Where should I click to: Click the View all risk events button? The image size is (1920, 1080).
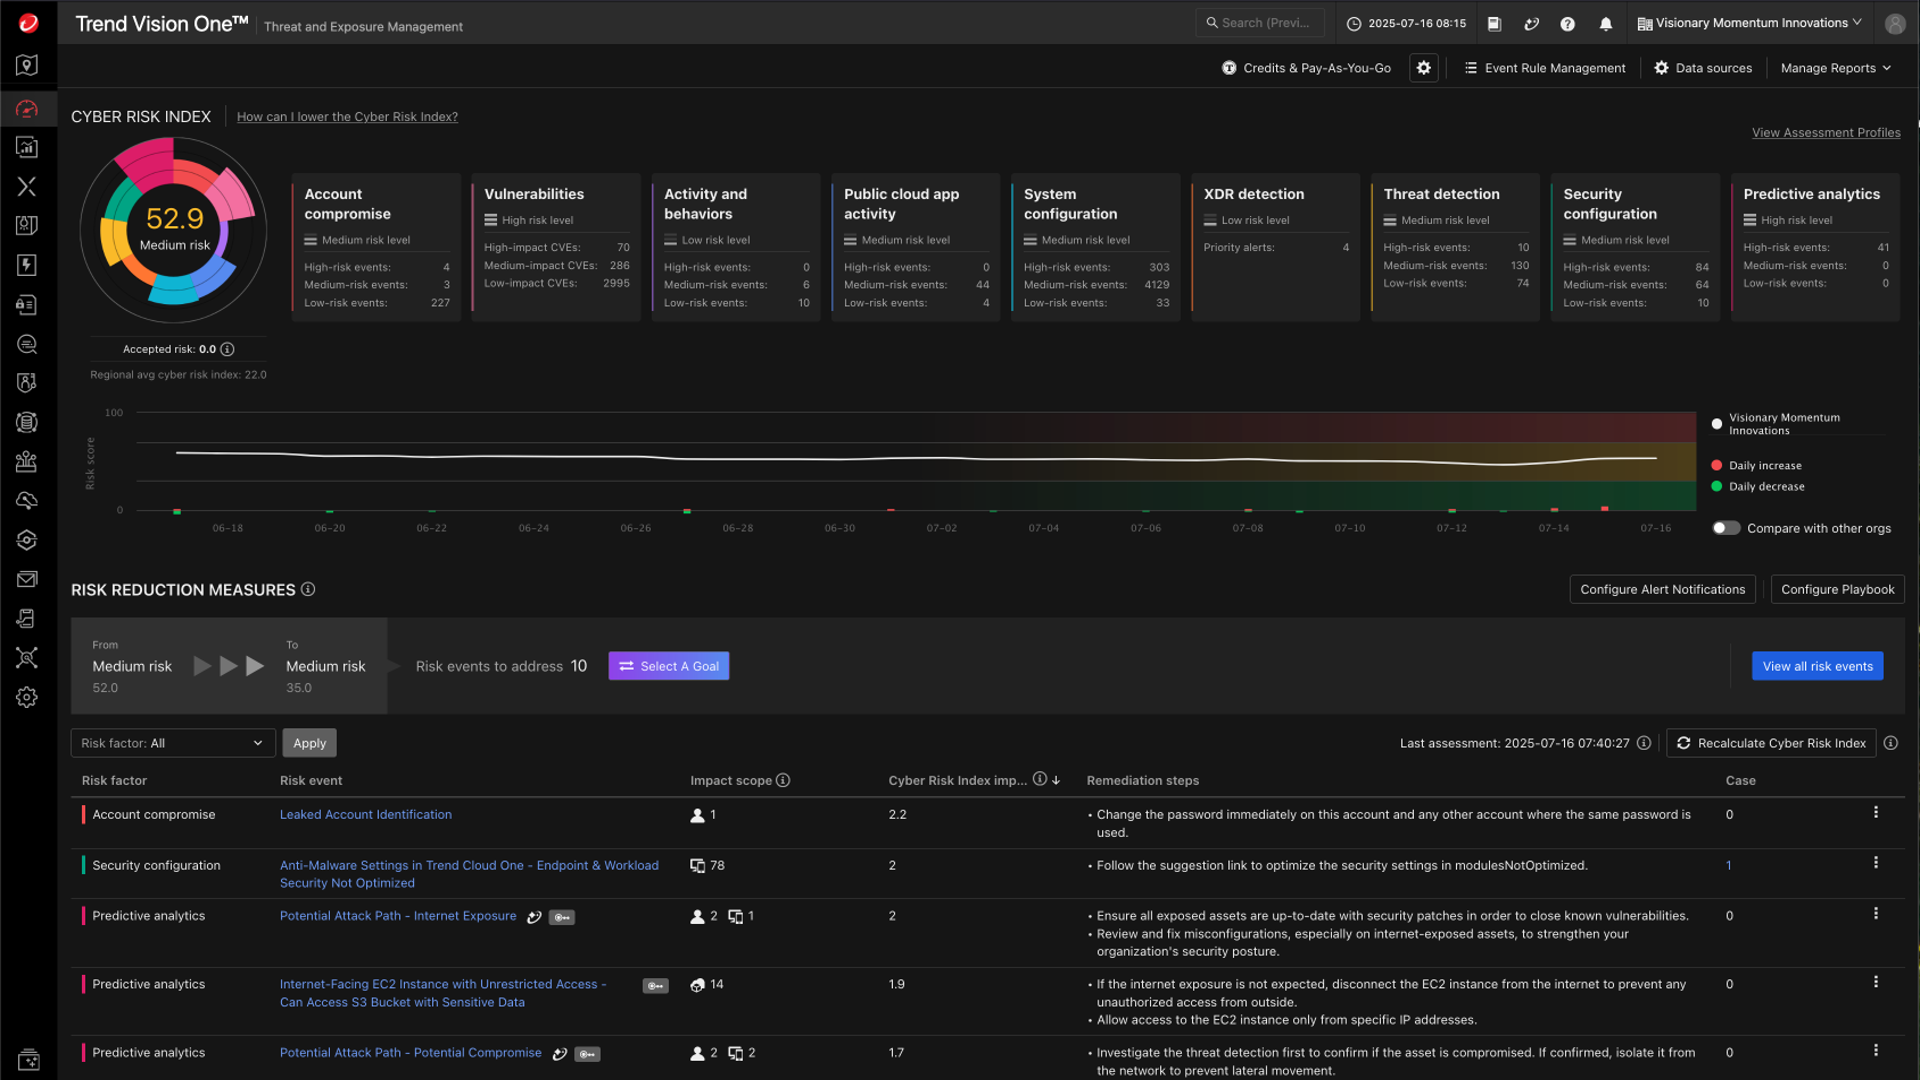(x=1817, y=666)
